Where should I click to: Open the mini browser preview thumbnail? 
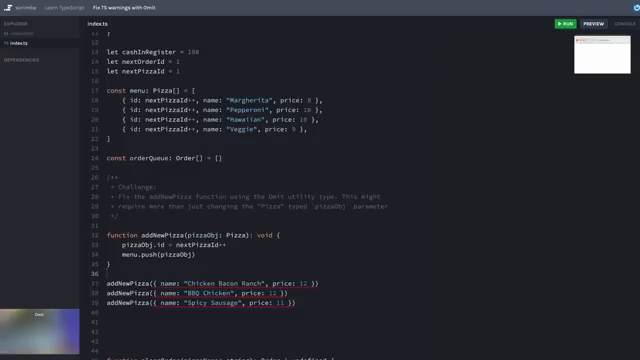pyautogui.click(x=602, y=55)
